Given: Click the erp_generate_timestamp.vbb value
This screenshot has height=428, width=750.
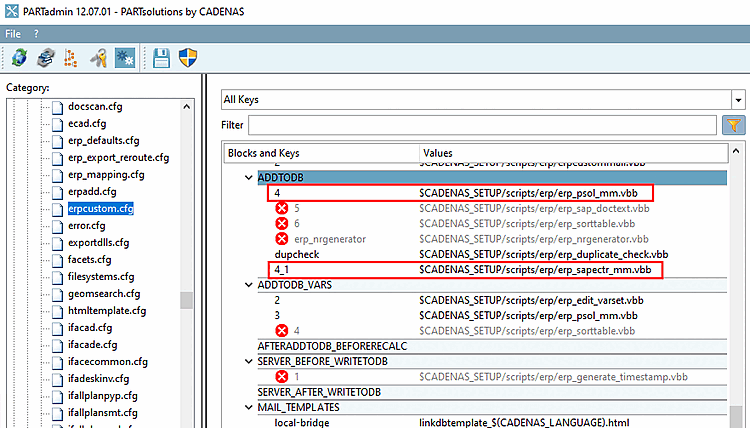Looking at the screenshot, I should pyautogui.click(x=553, y=377).
